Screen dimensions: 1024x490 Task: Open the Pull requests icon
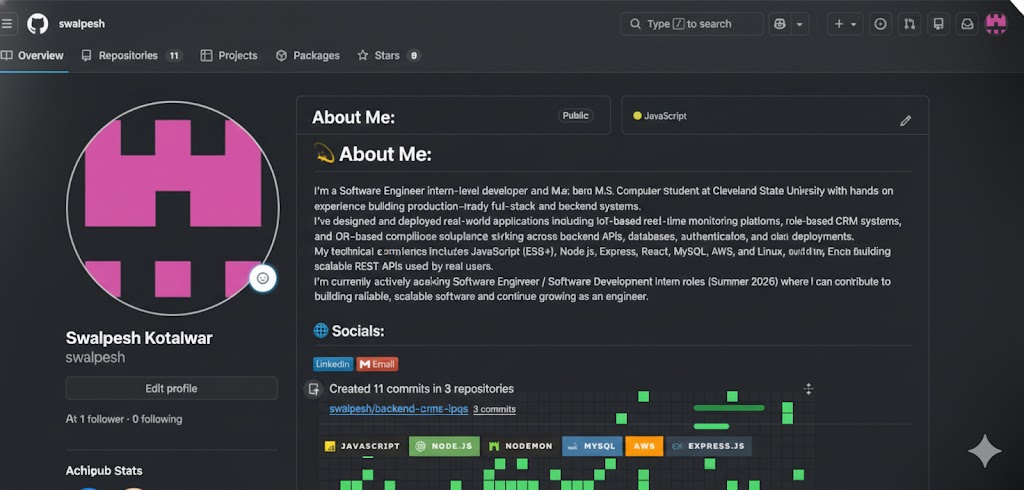[x=910, y=24]
